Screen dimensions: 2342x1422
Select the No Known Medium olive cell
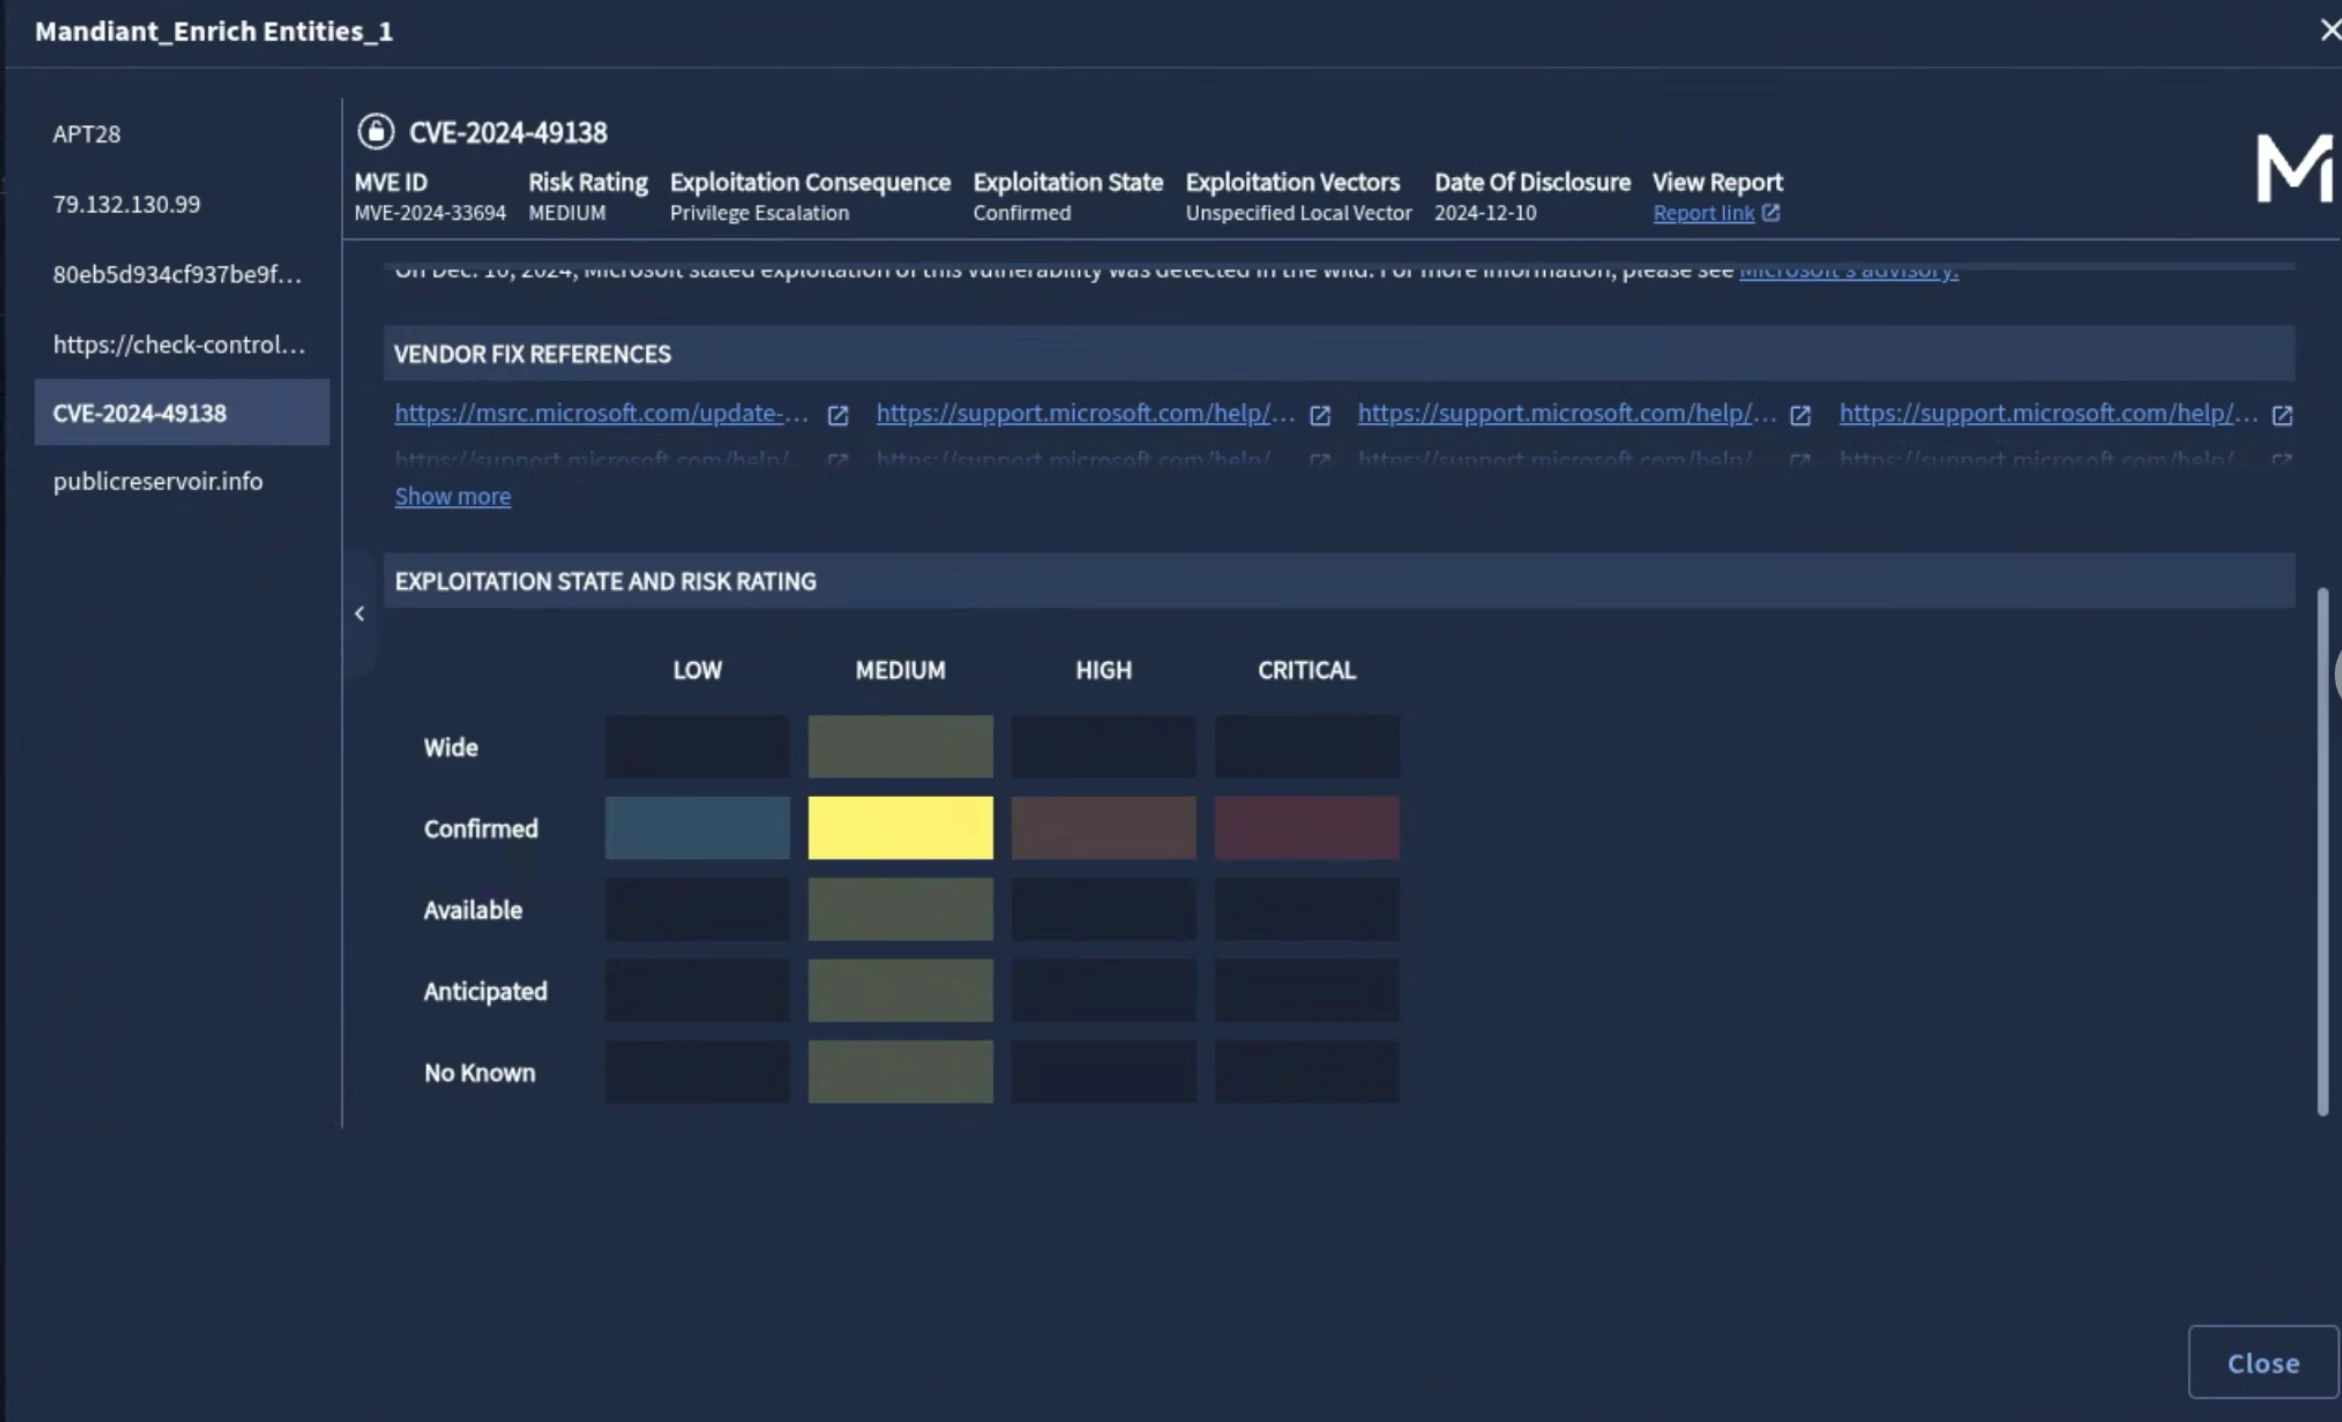point(900,1071)
